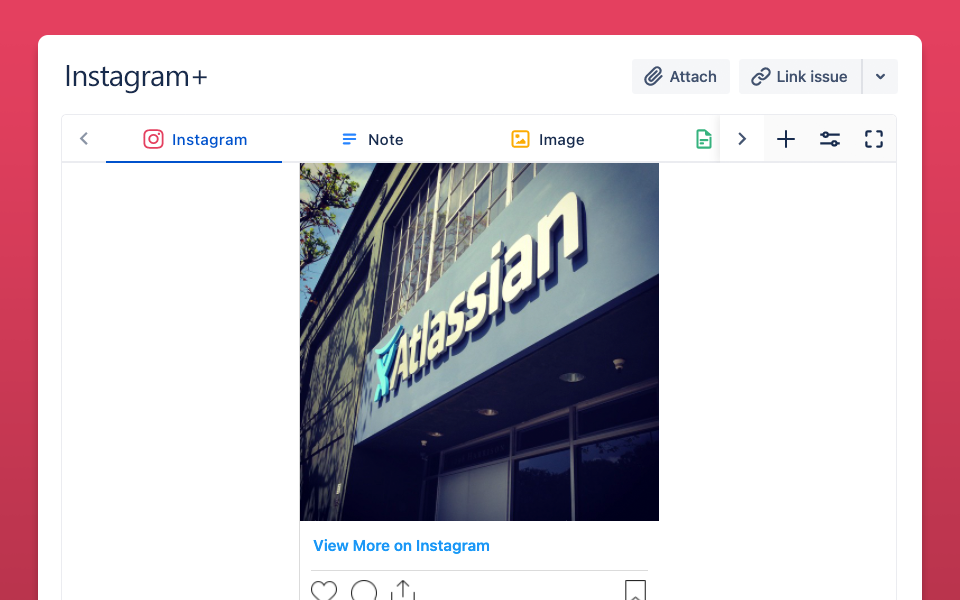This screenshot has width=960, height=600.
Task: Like the post with heart icon
Action: point(324,590)
